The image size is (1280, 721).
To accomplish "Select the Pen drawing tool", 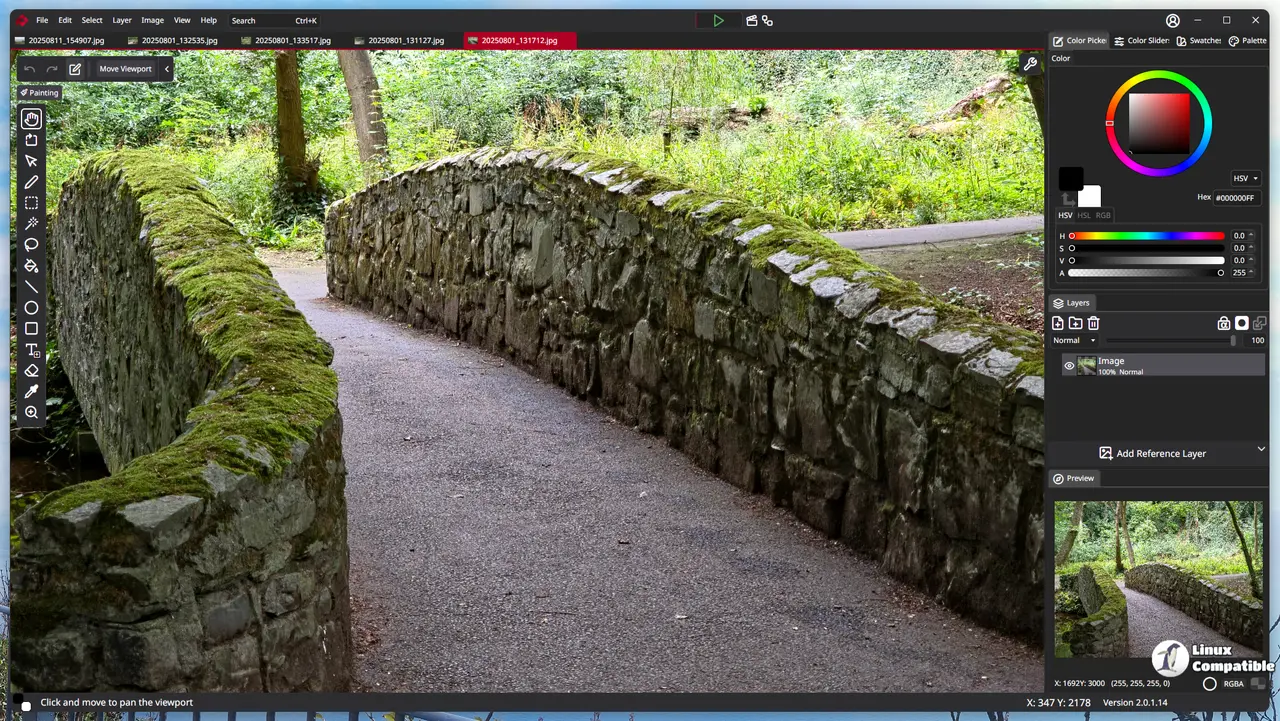I will [31, 182].
